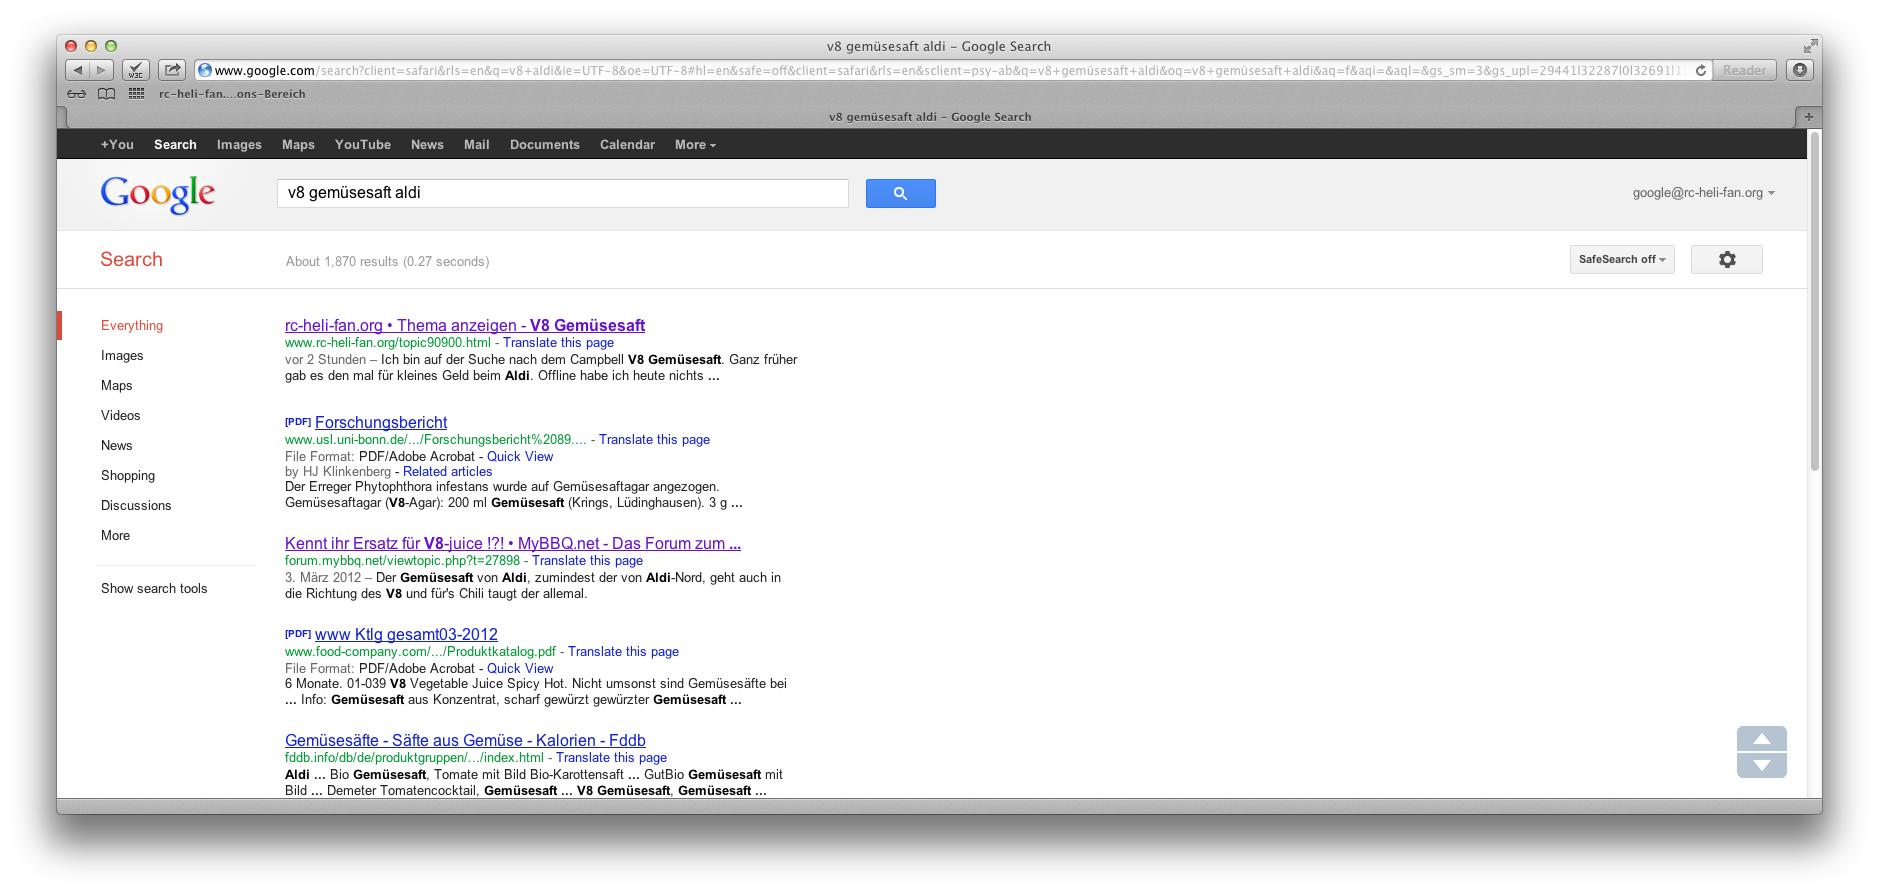Viewport: 1879px width, 893px height.
Task: Expand More in left search sidebar
Action: [115, 536]
